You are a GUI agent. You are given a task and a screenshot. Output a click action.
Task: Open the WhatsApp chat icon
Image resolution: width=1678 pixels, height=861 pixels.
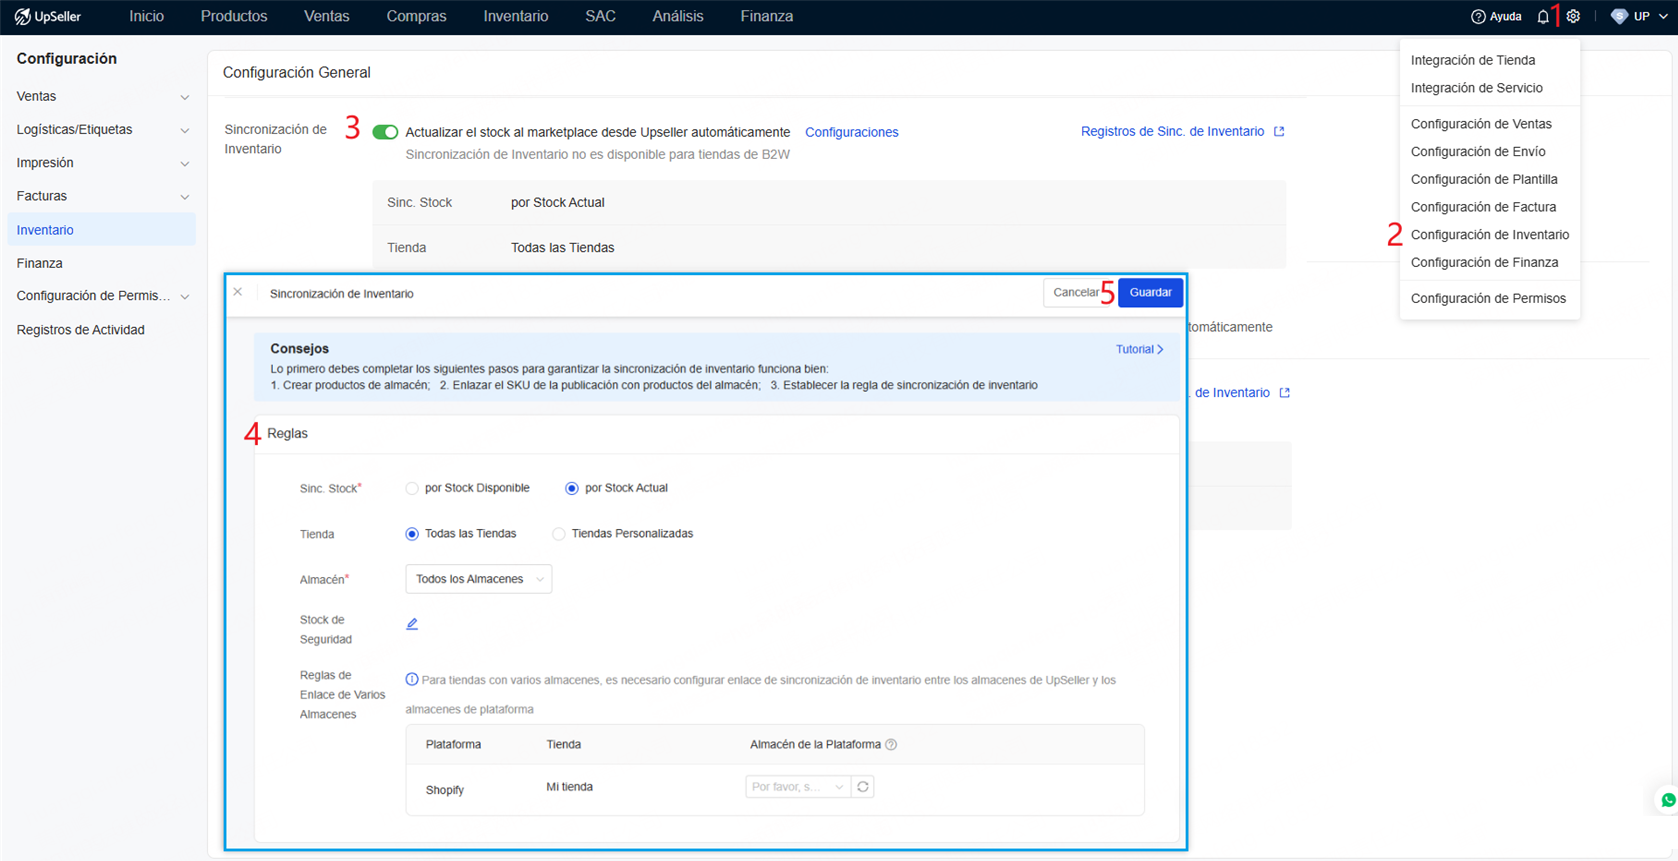pyautogui.click(x=1667, y=800)
